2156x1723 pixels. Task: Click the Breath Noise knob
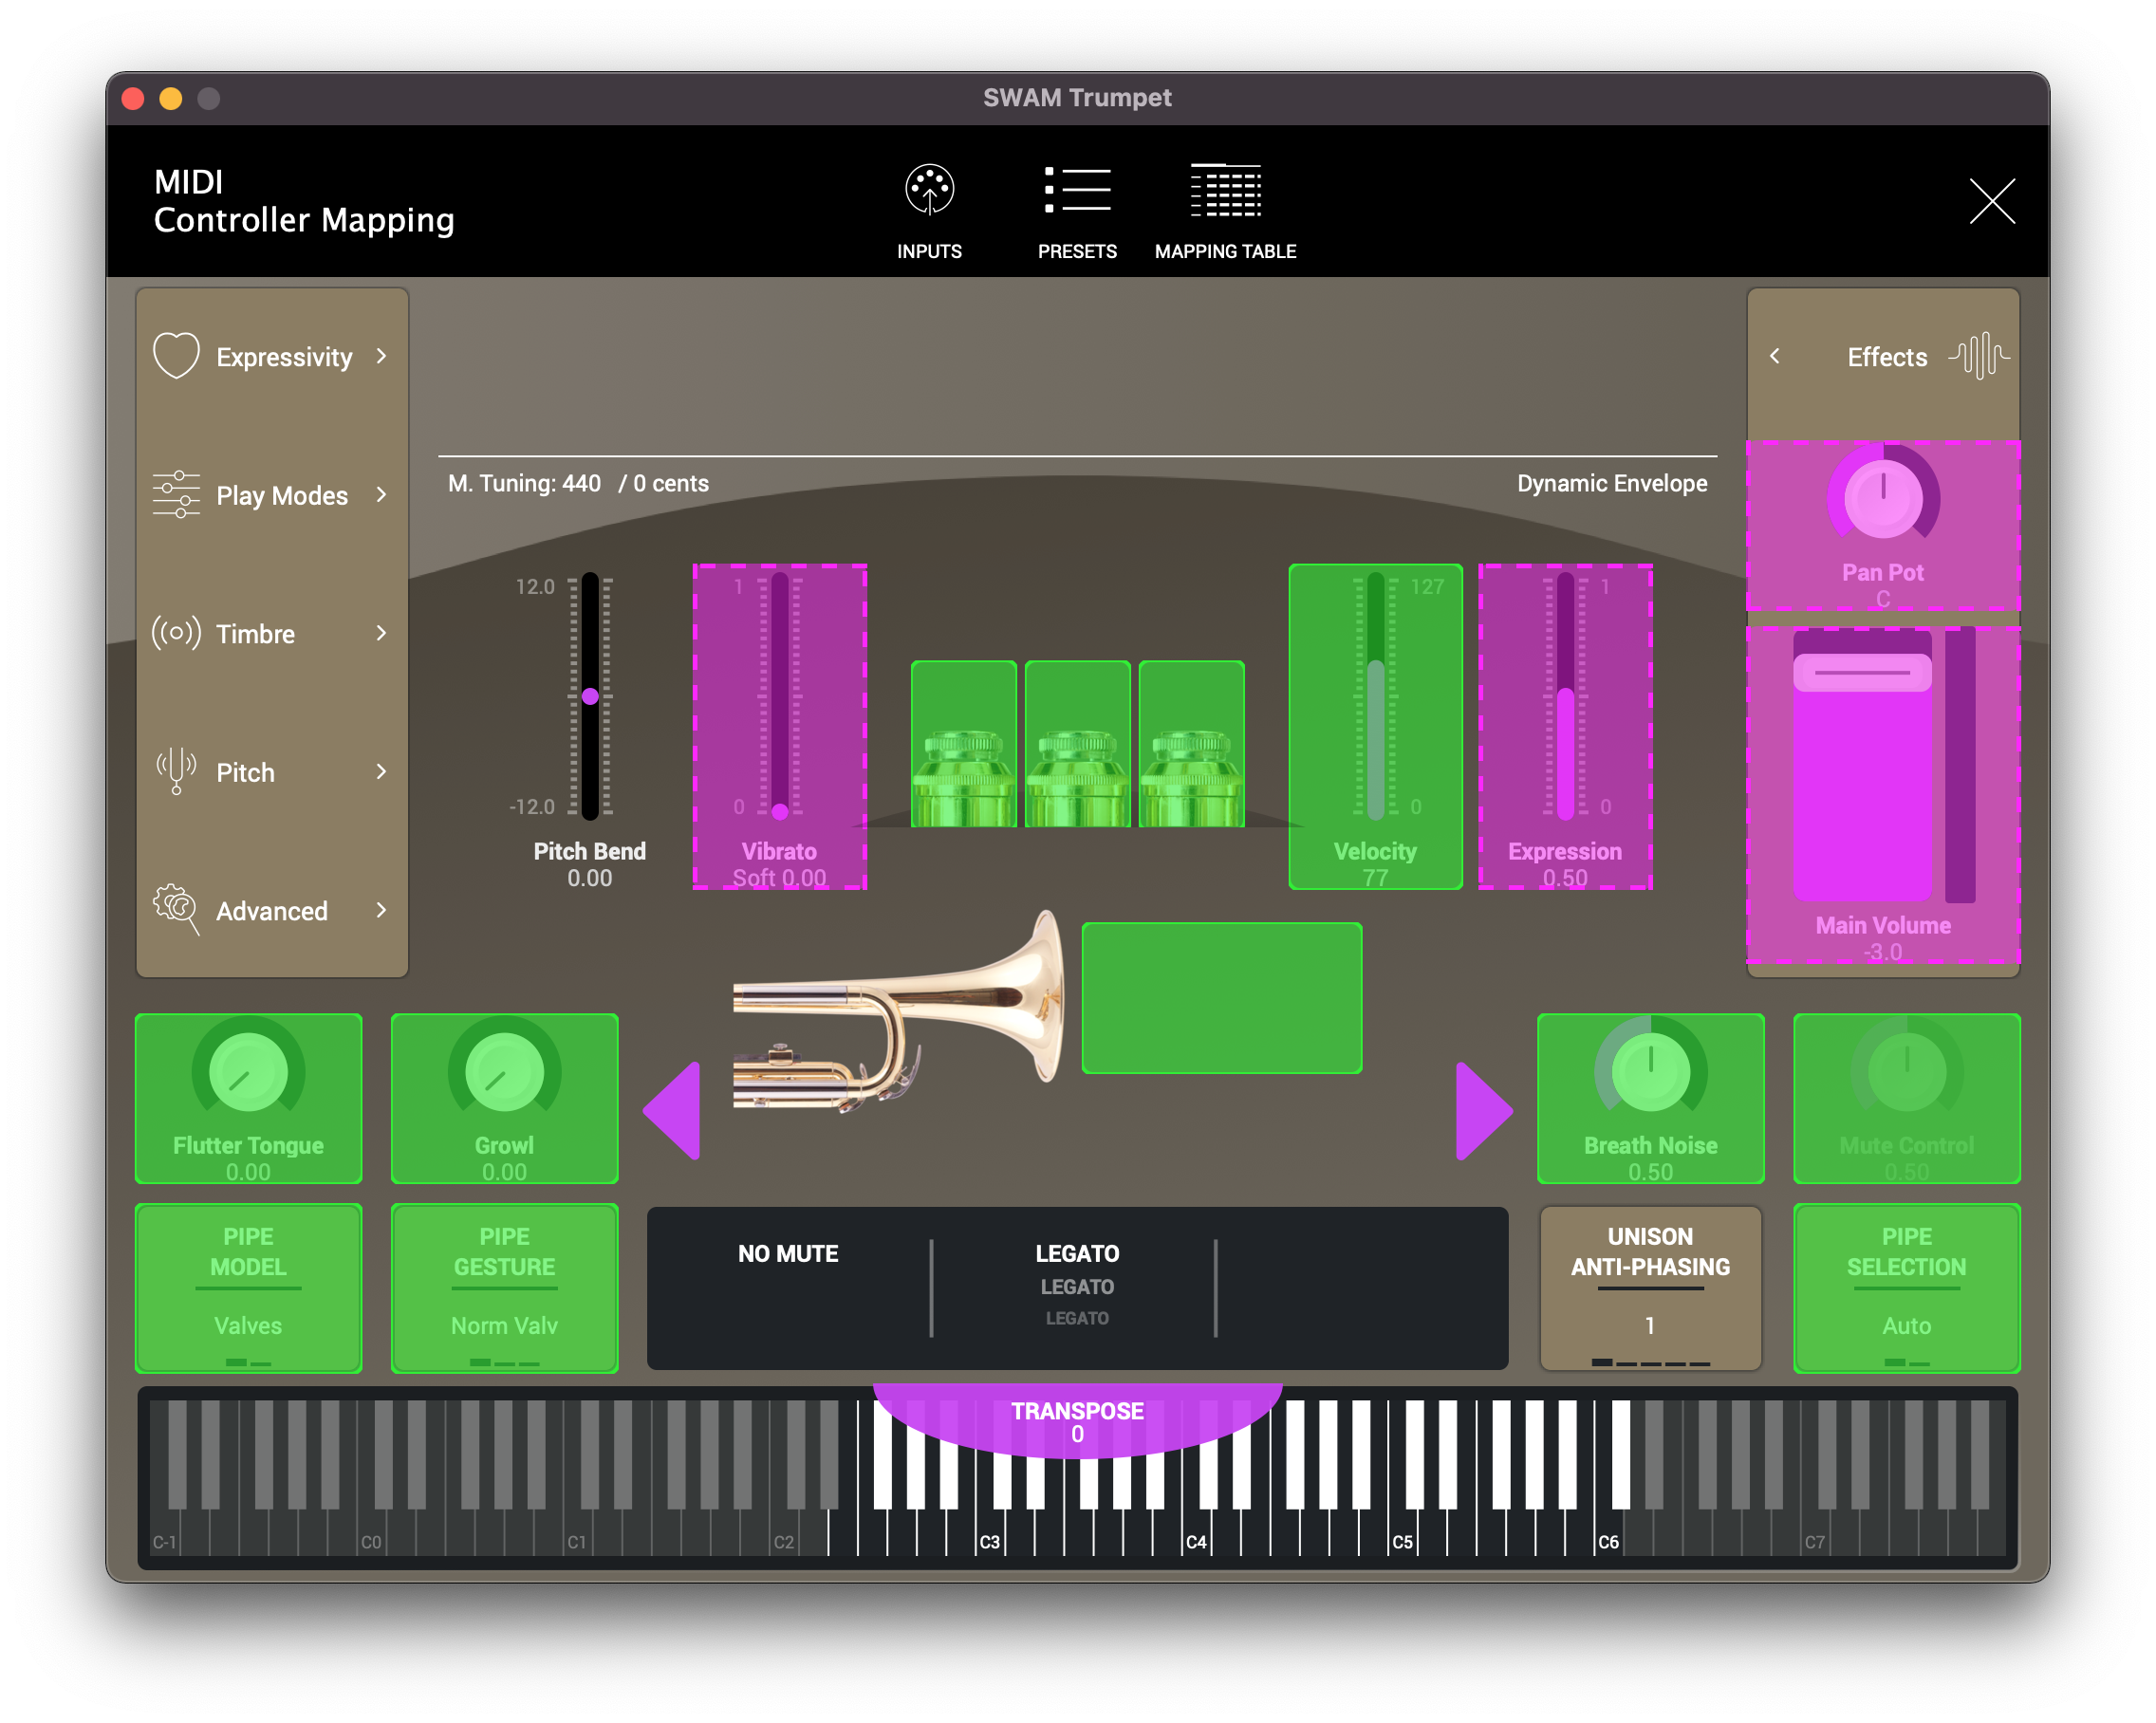pyautogui.click(x=1650, y=1072)
